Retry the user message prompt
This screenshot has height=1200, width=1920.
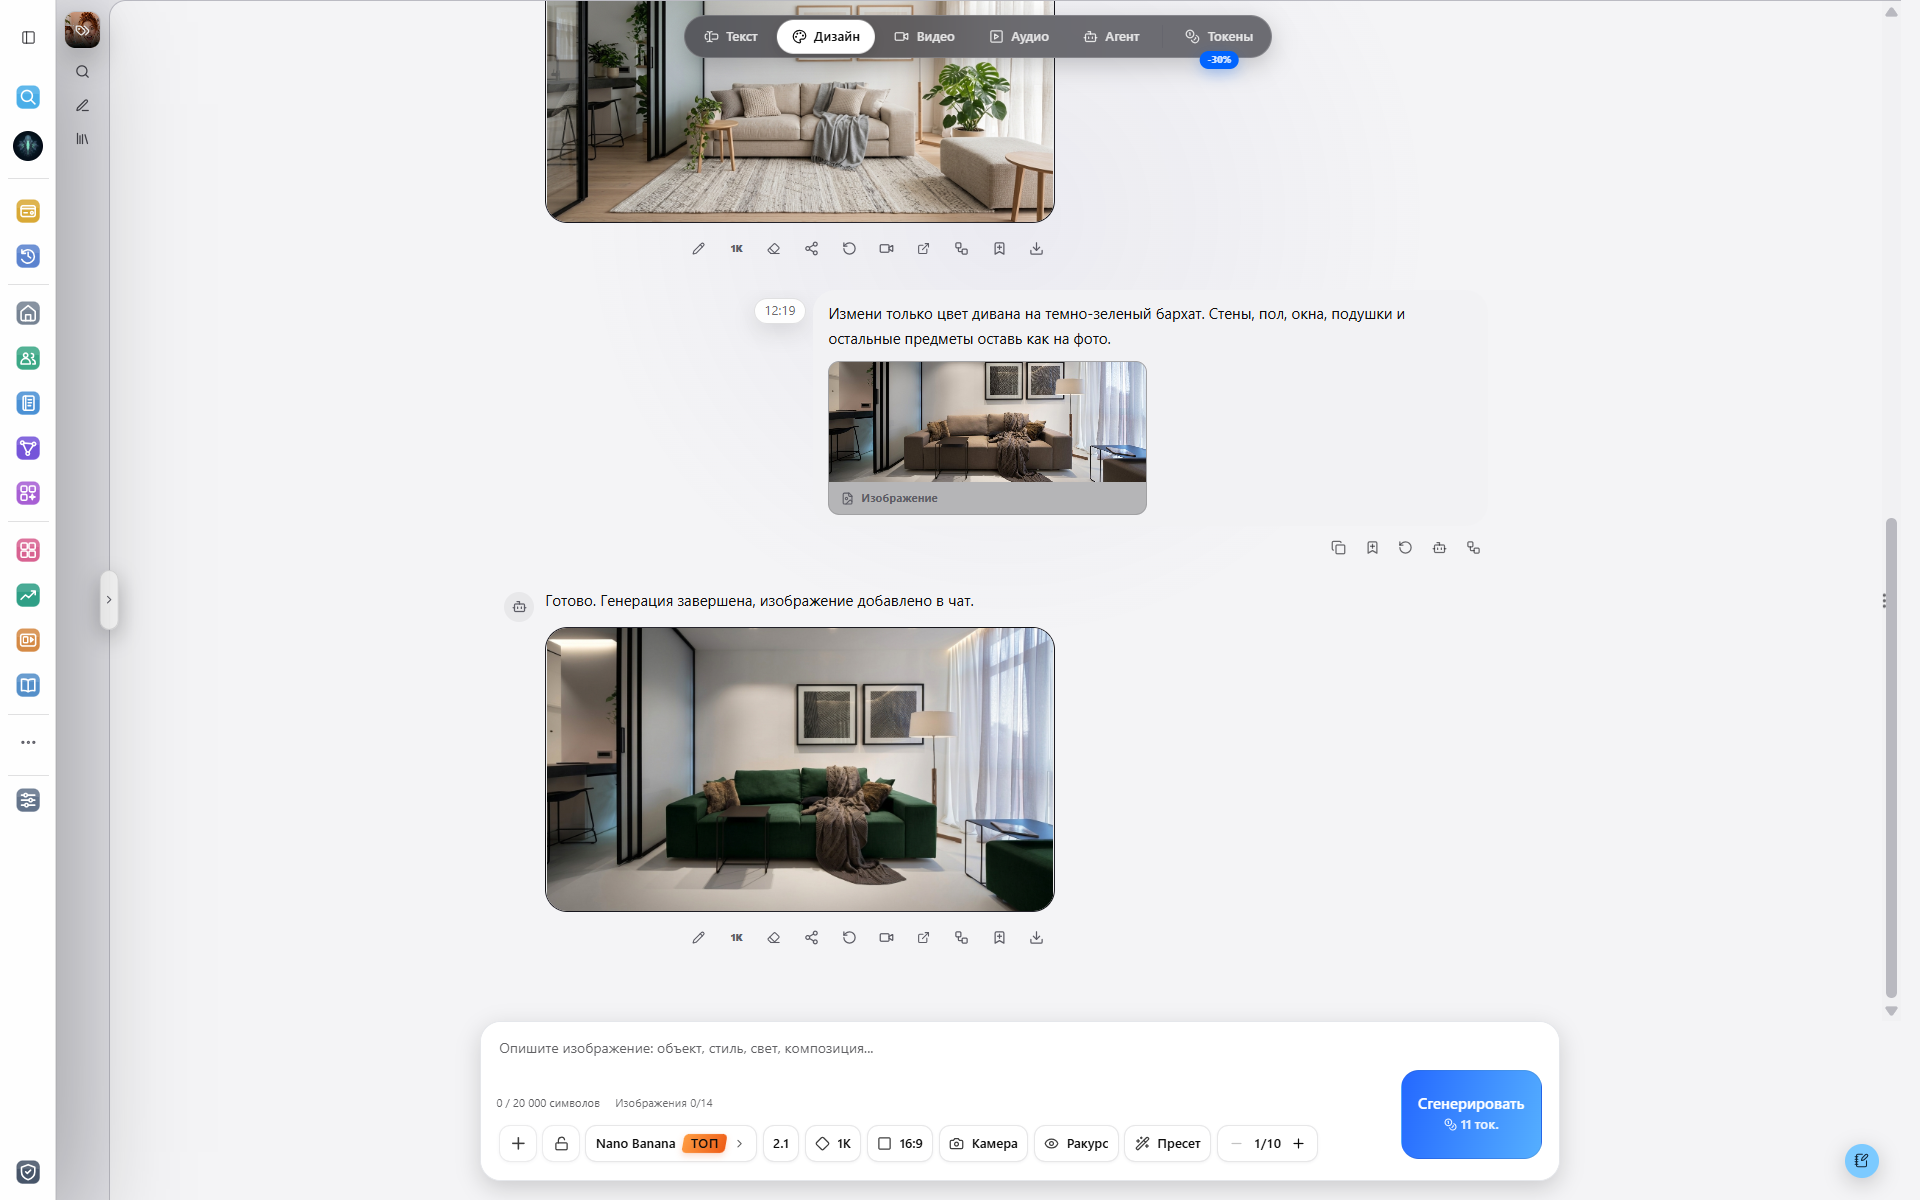click(x=1405, y=547)
